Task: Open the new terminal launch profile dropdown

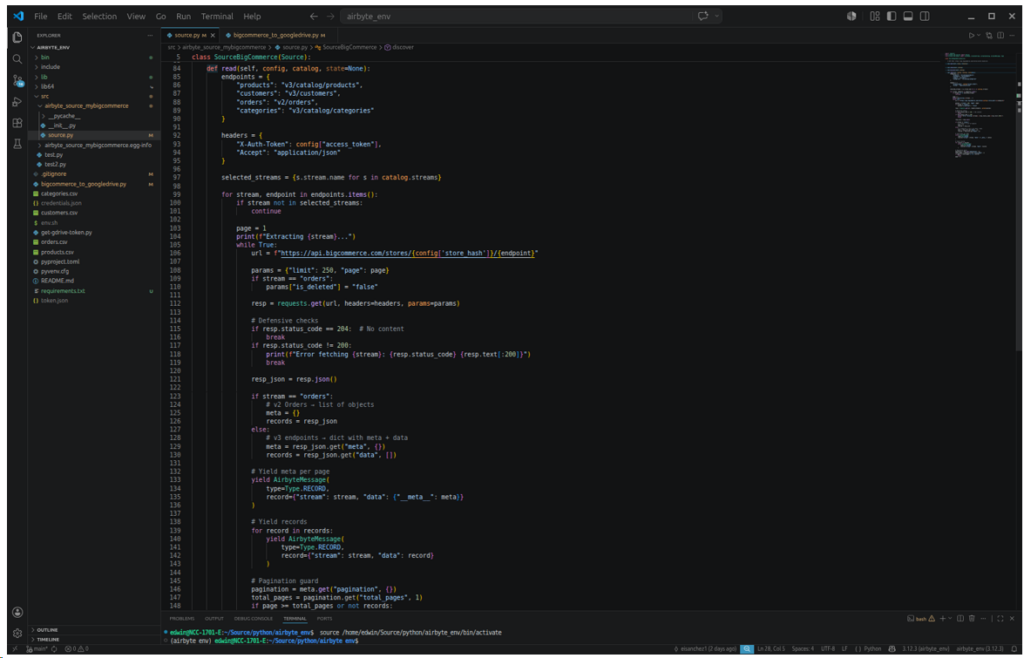Action: (x=950, y=618)
